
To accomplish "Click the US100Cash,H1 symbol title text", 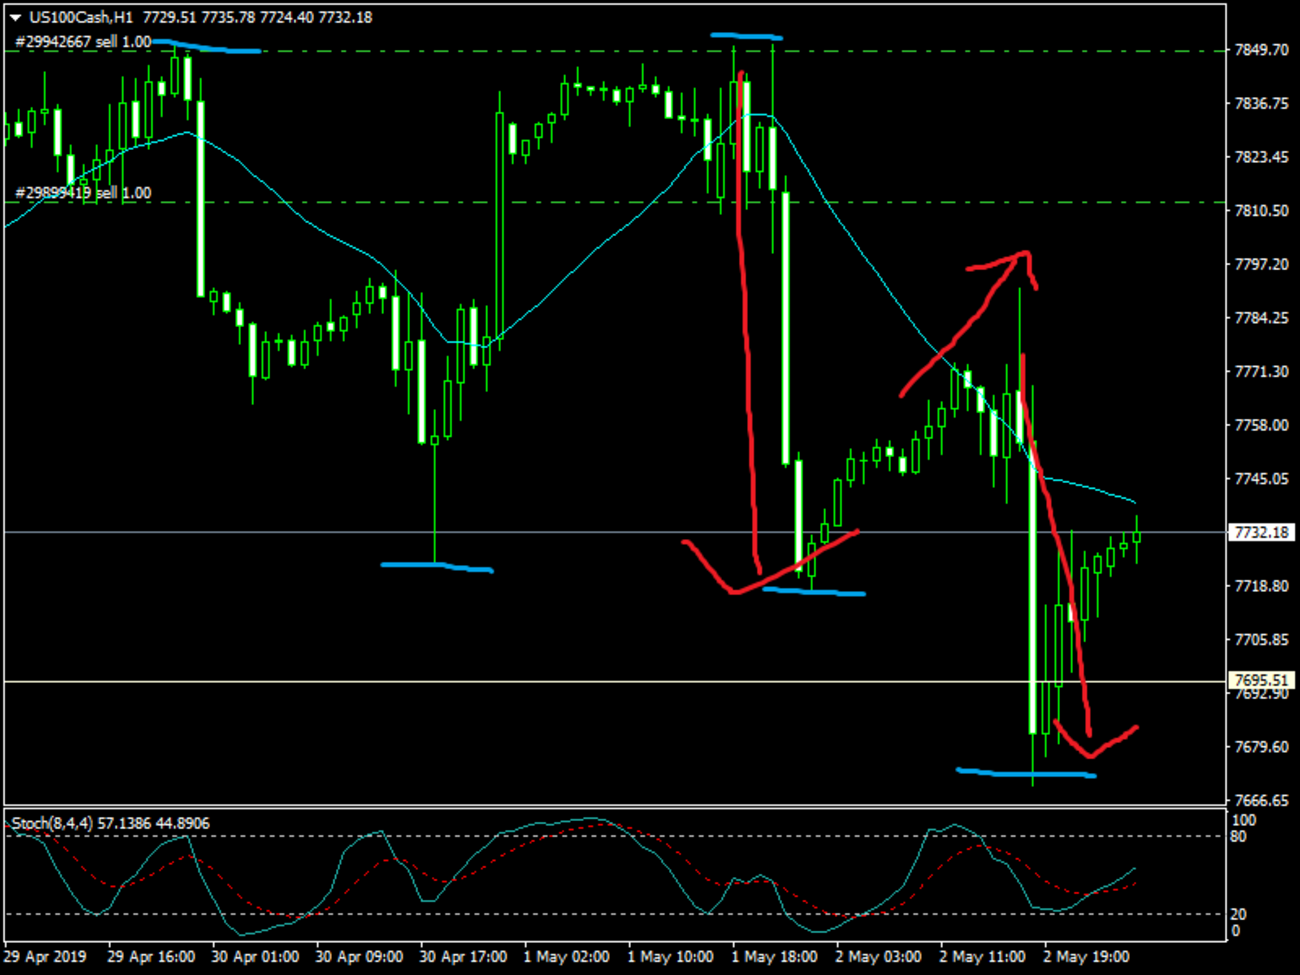I will pyautogui.click(x=81, y=17).
